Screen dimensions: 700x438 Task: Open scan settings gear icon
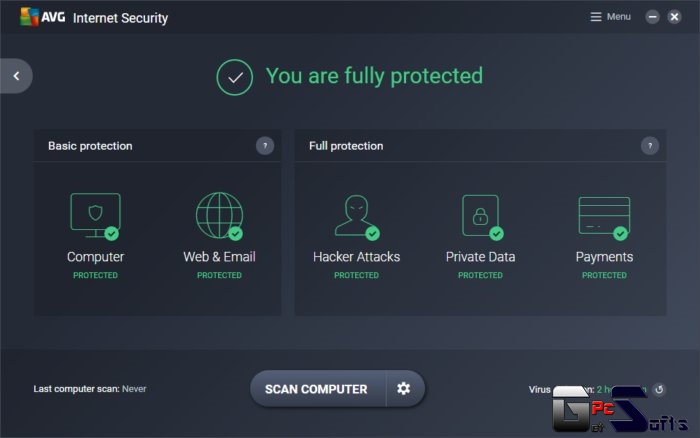click(404, 388)
